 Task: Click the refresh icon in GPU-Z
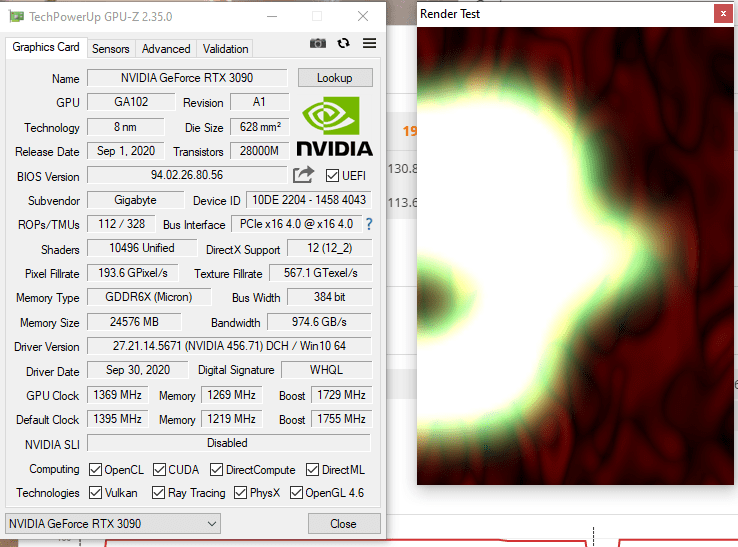(x=344, y=43)
